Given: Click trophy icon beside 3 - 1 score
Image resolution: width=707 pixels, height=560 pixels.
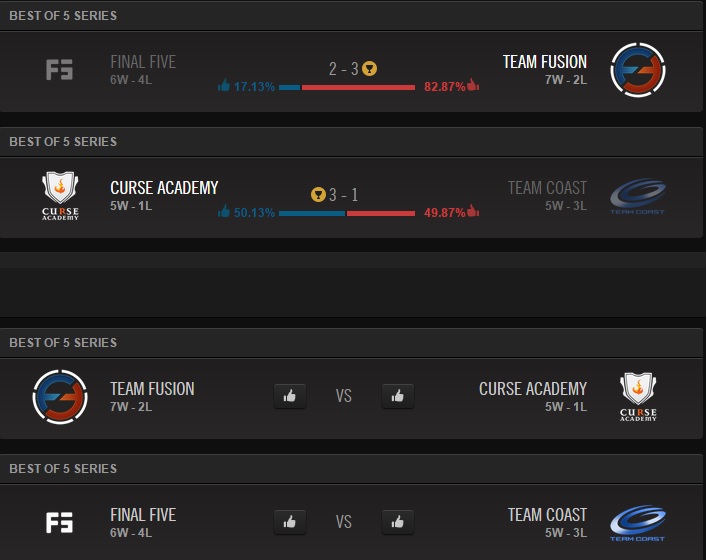Looking at the screenshot, I should click(x=318, y=195).
